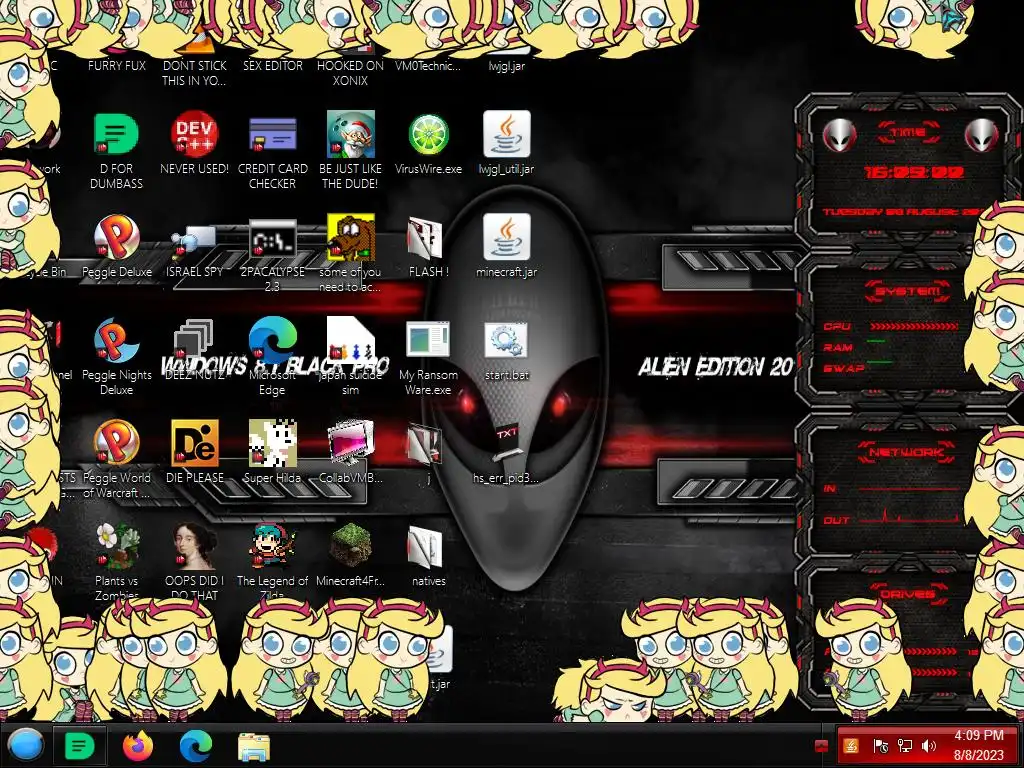
Task: Click the DRIVES header in the widget
Action: 906,594
